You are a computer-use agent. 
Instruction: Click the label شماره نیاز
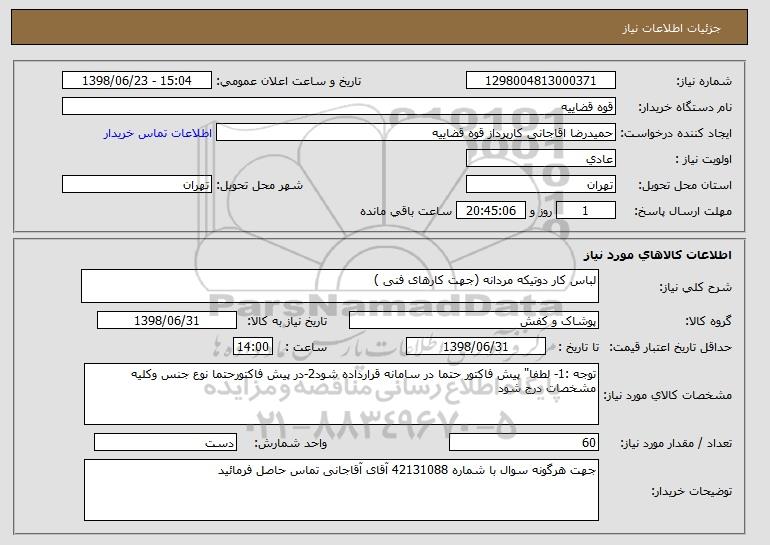704,81
